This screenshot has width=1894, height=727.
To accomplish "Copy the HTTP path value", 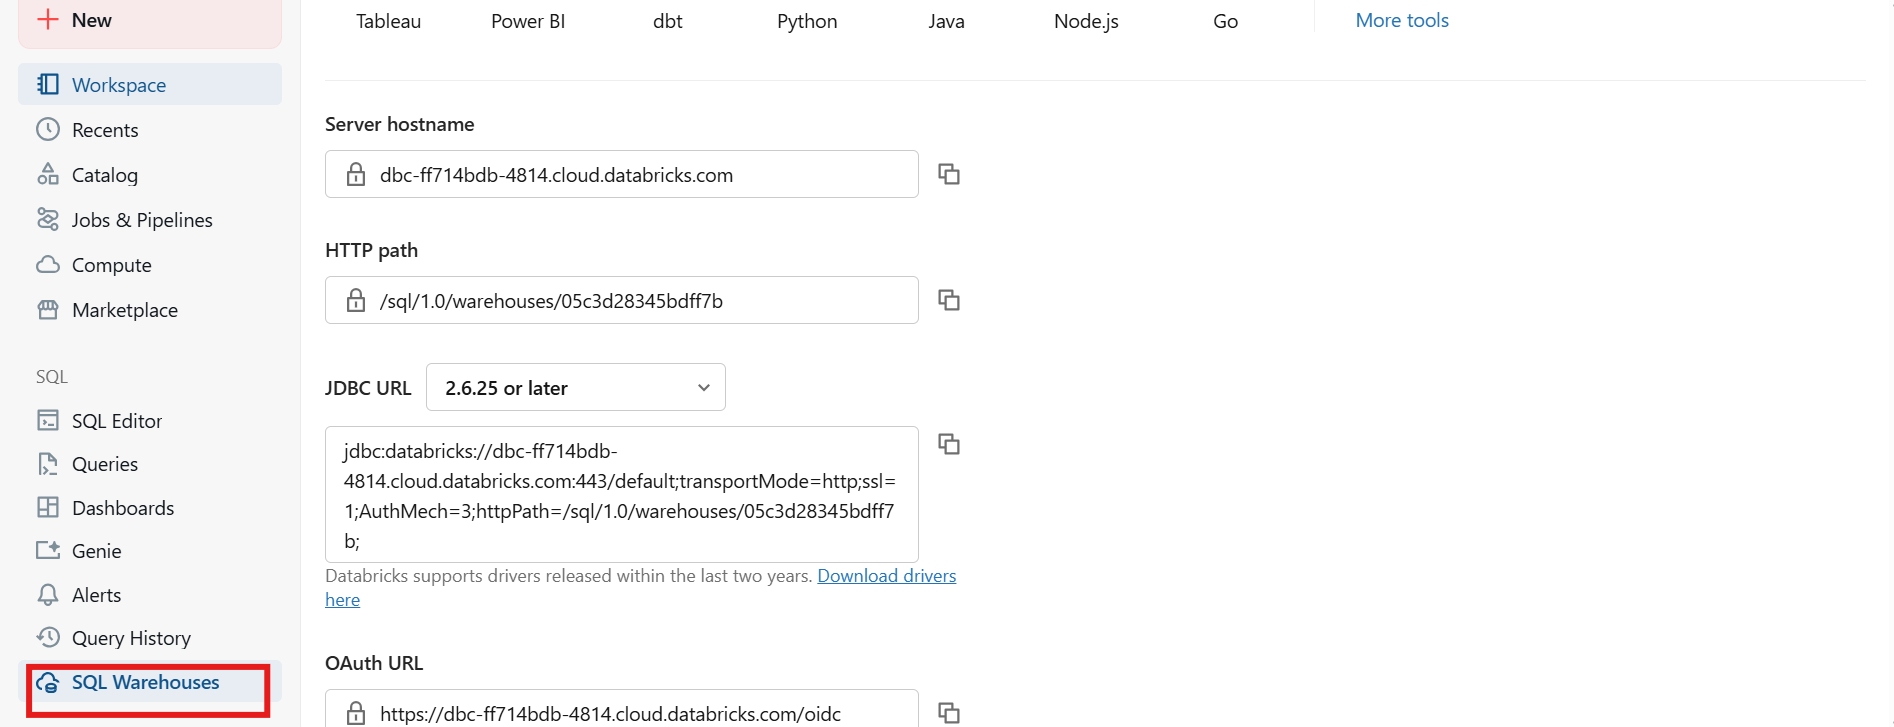I will [x=948, y=300].
